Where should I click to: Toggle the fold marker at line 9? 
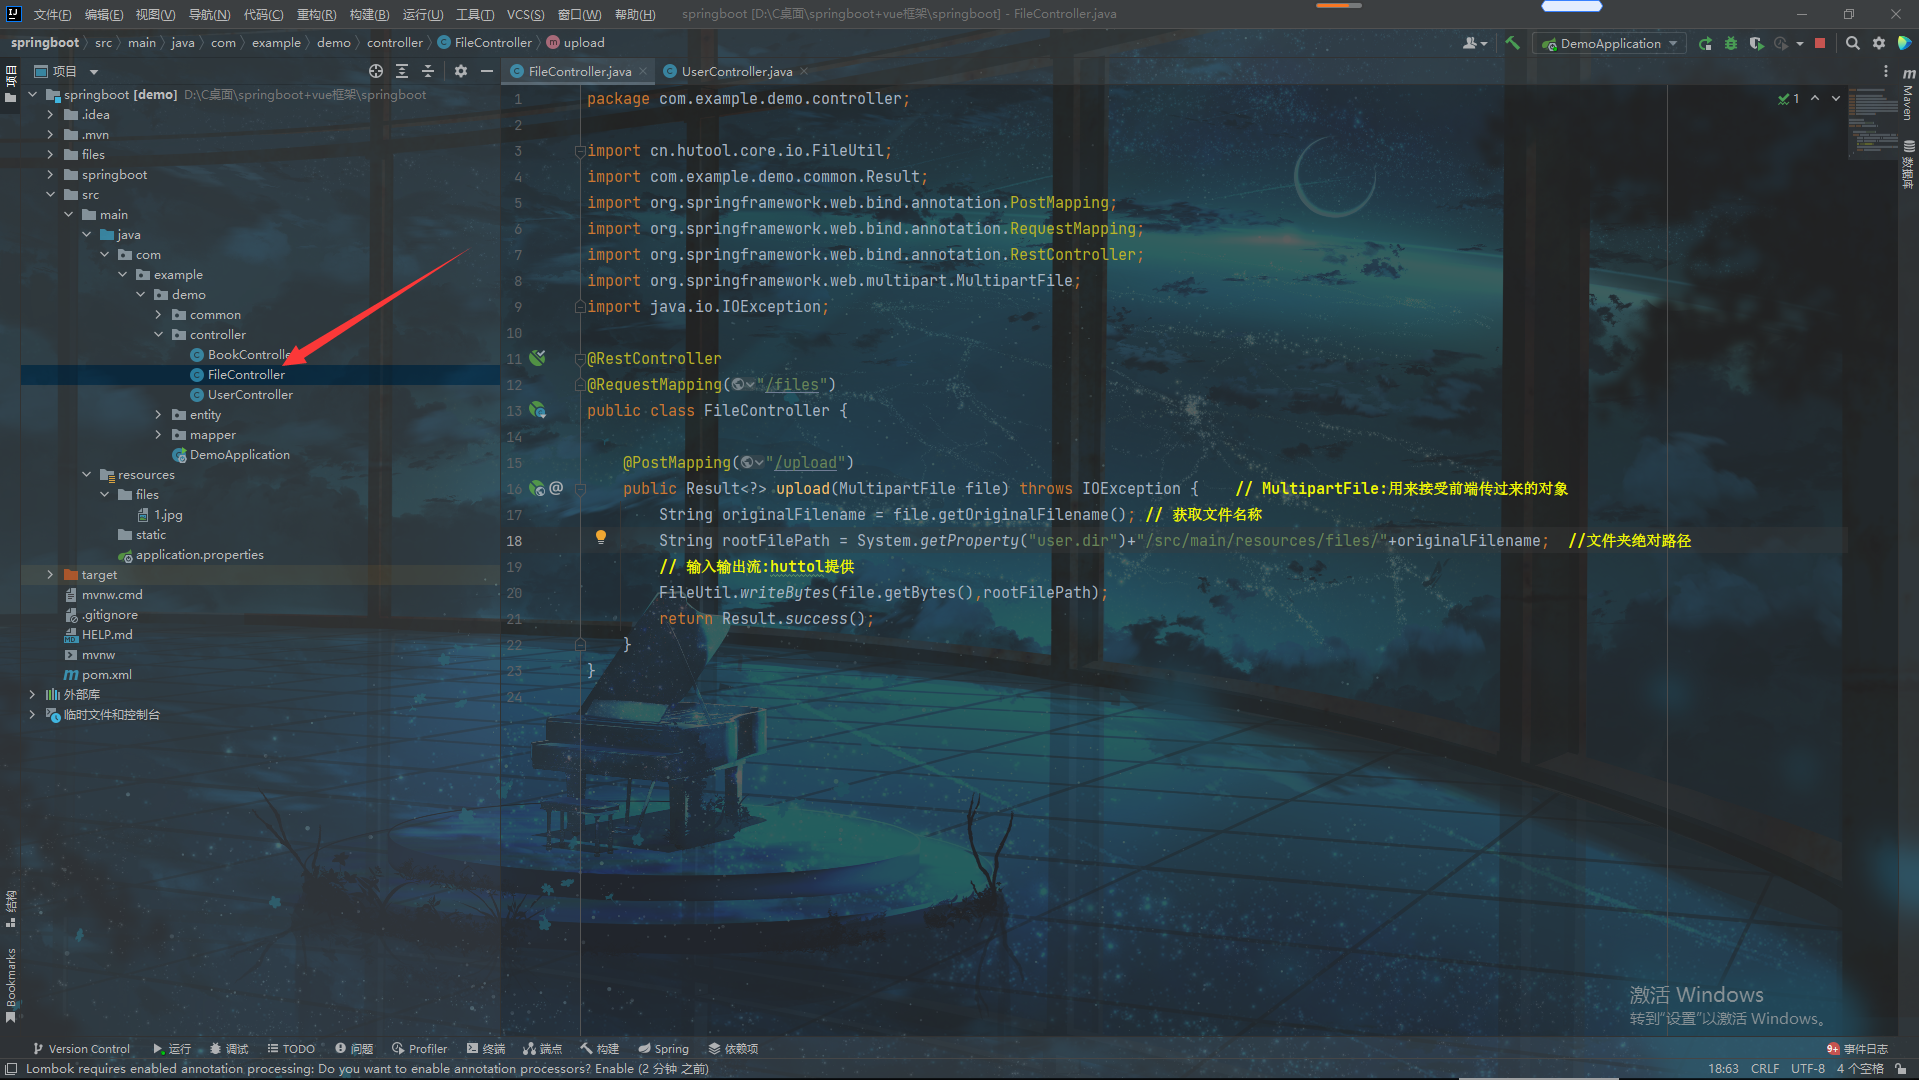(580, 307)
